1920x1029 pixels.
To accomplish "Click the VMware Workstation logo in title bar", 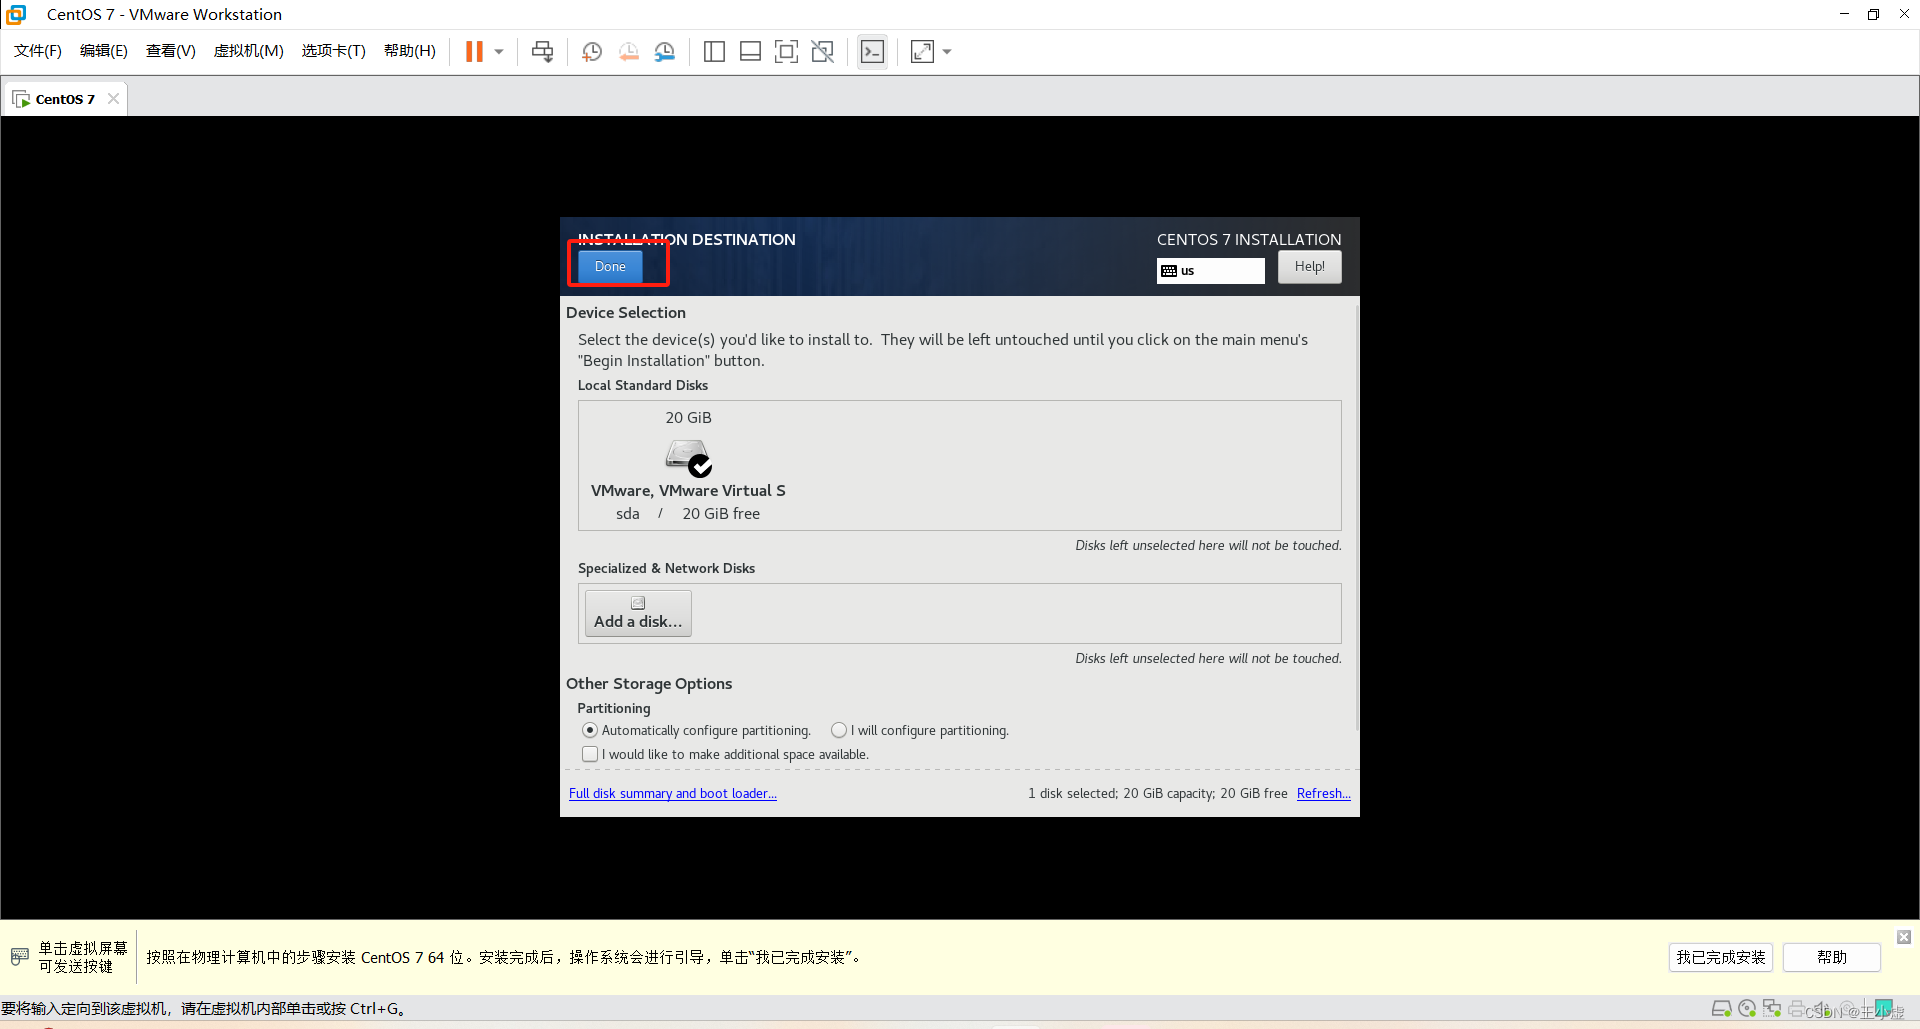I will pos(16,14).
